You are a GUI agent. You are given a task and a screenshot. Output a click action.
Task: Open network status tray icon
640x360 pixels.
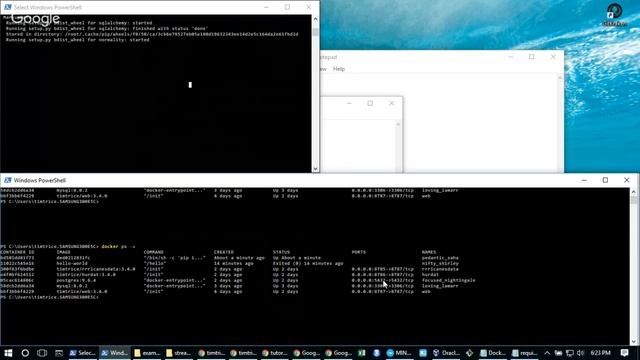(x=570, y=353)
